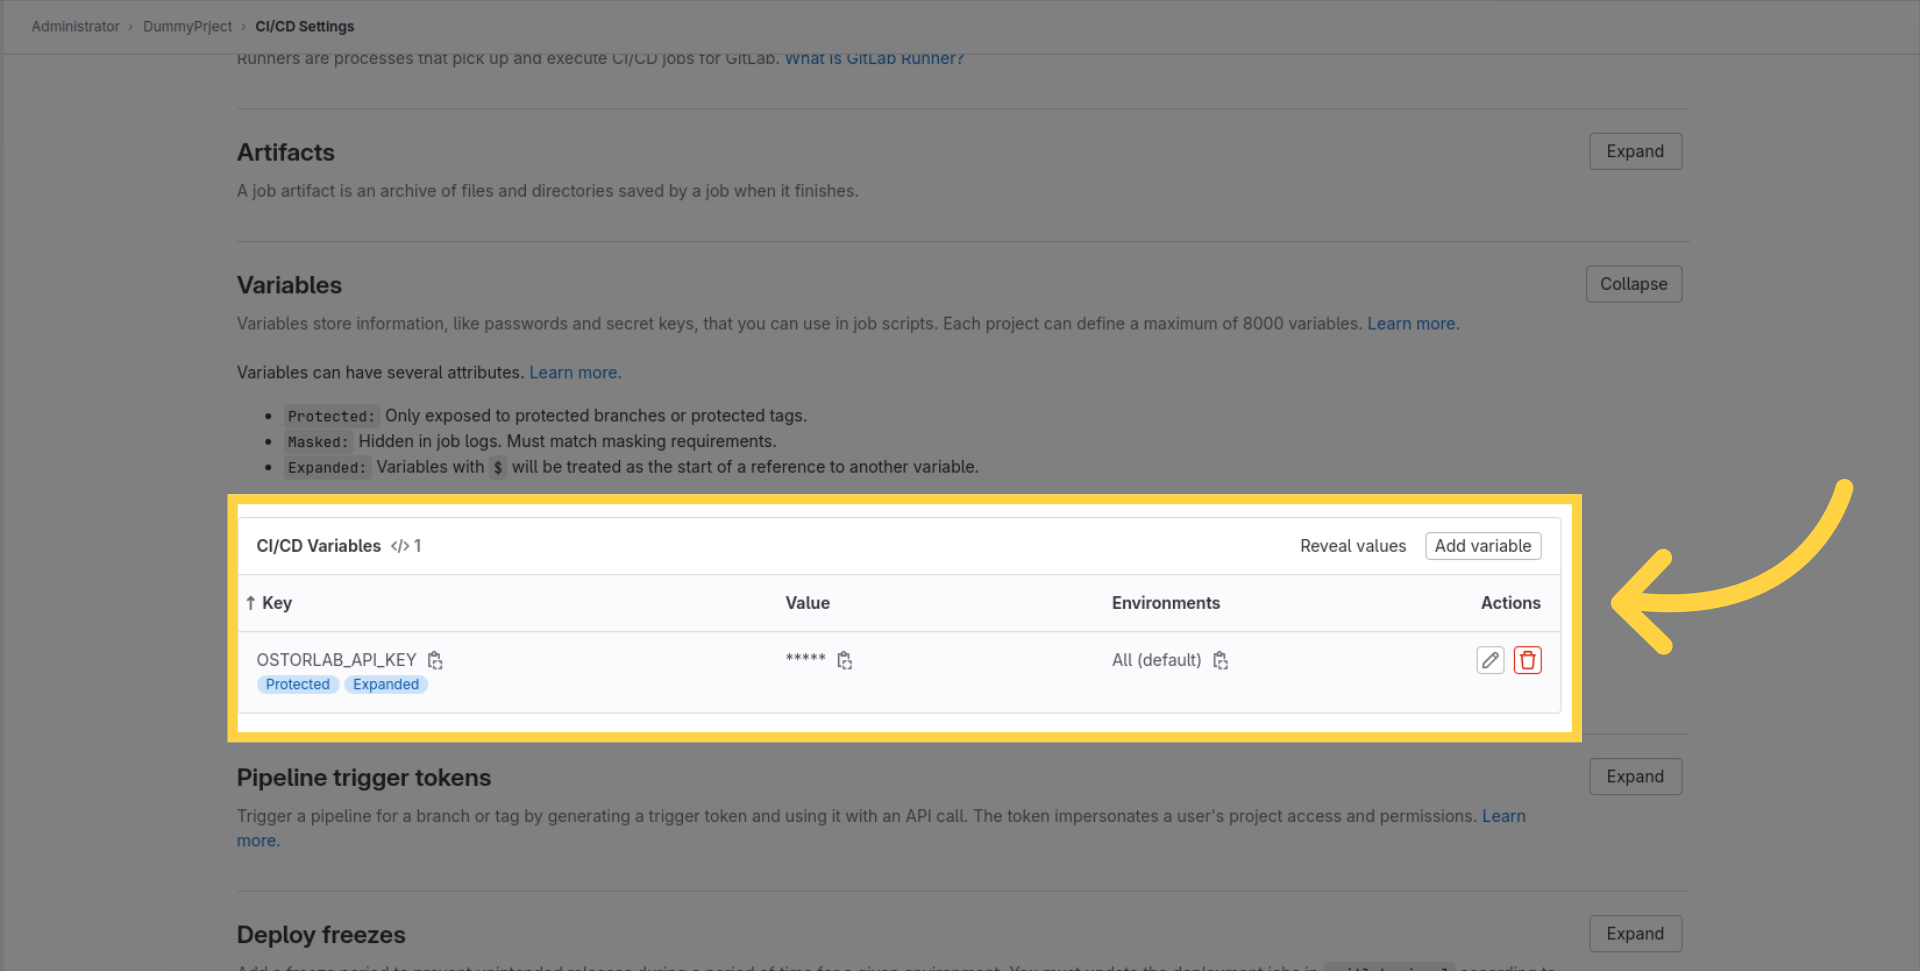Edit the OSTORLAB_API_KEY variable
1920x971 pixels.
1490,660
